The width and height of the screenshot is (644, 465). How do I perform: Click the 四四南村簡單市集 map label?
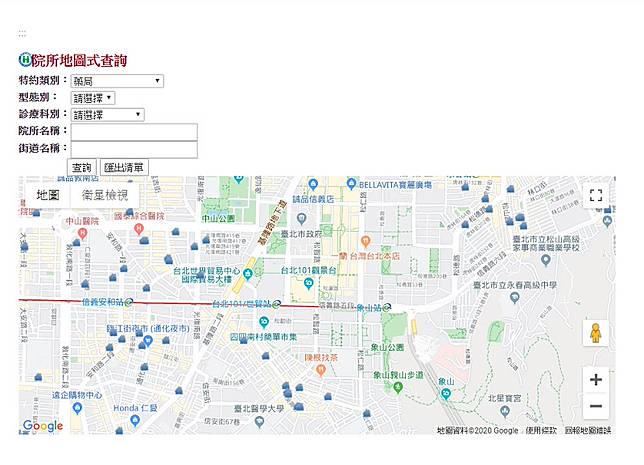click(263, 337)
